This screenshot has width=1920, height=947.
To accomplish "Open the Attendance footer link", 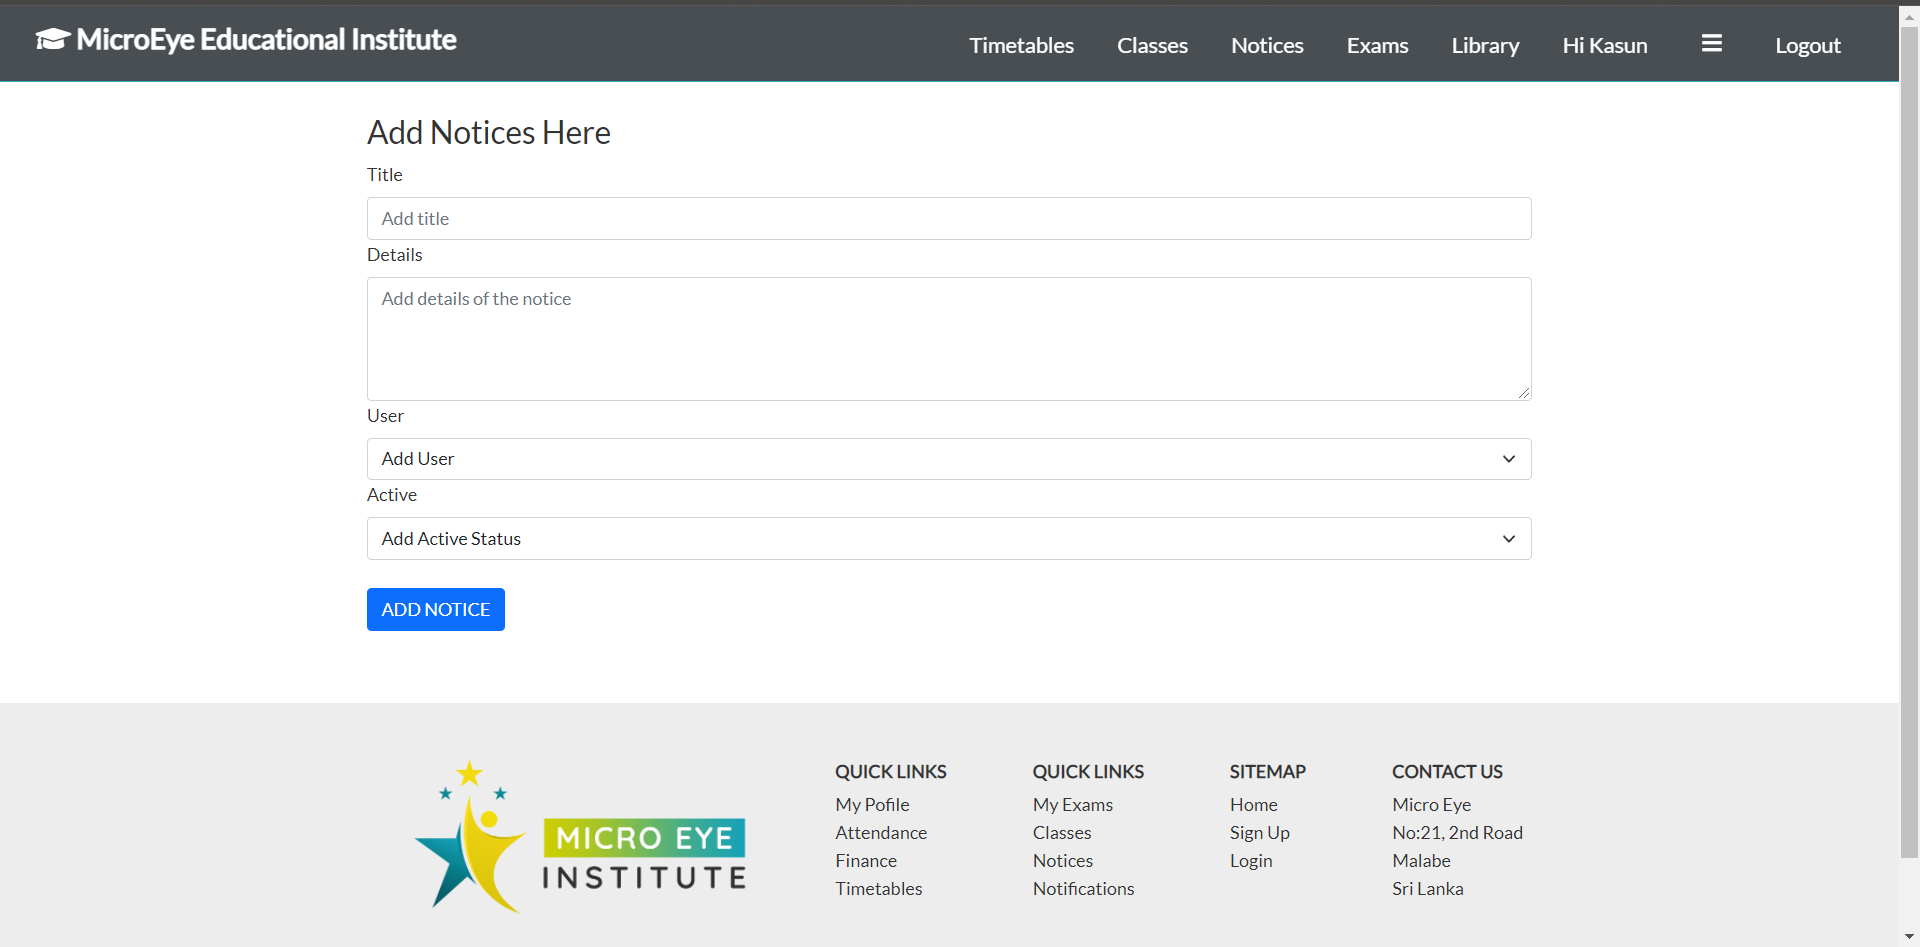I will pos(881,832).
